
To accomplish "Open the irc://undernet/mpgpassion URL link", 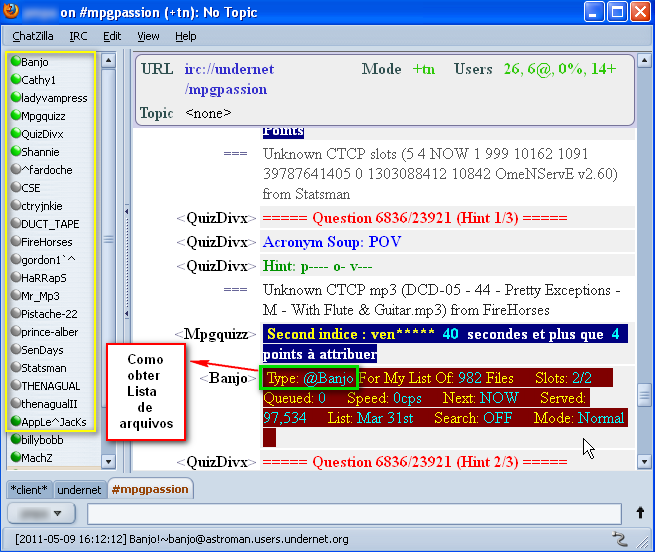I will [x=229, y=79].
